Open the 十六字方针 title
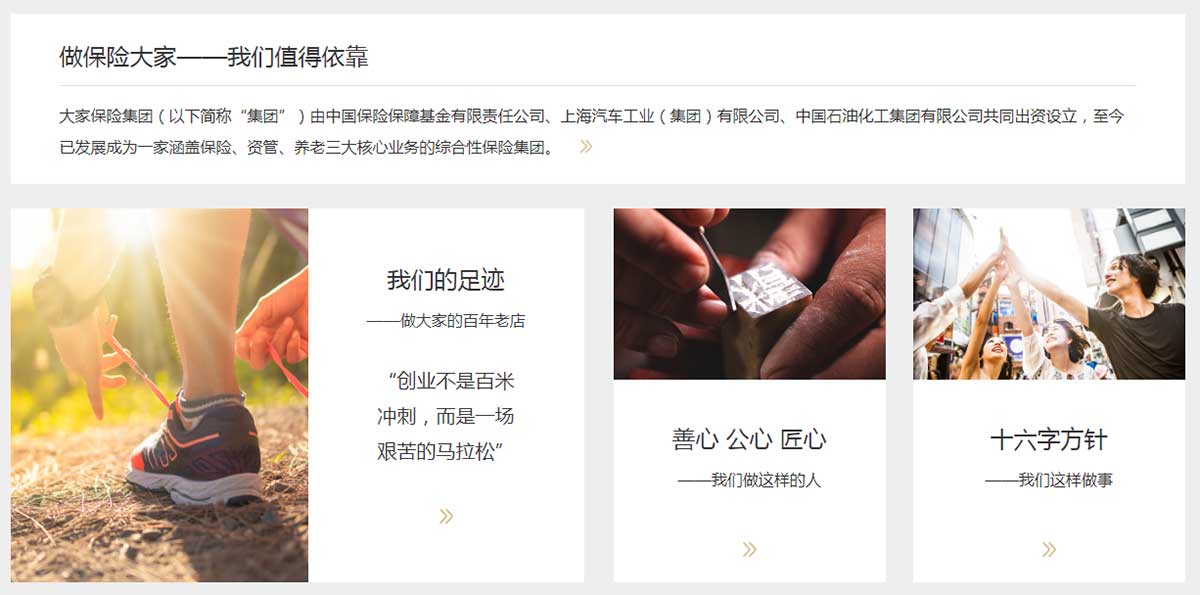Screen dimensions: 1200x595 [x=1048, y=439]
